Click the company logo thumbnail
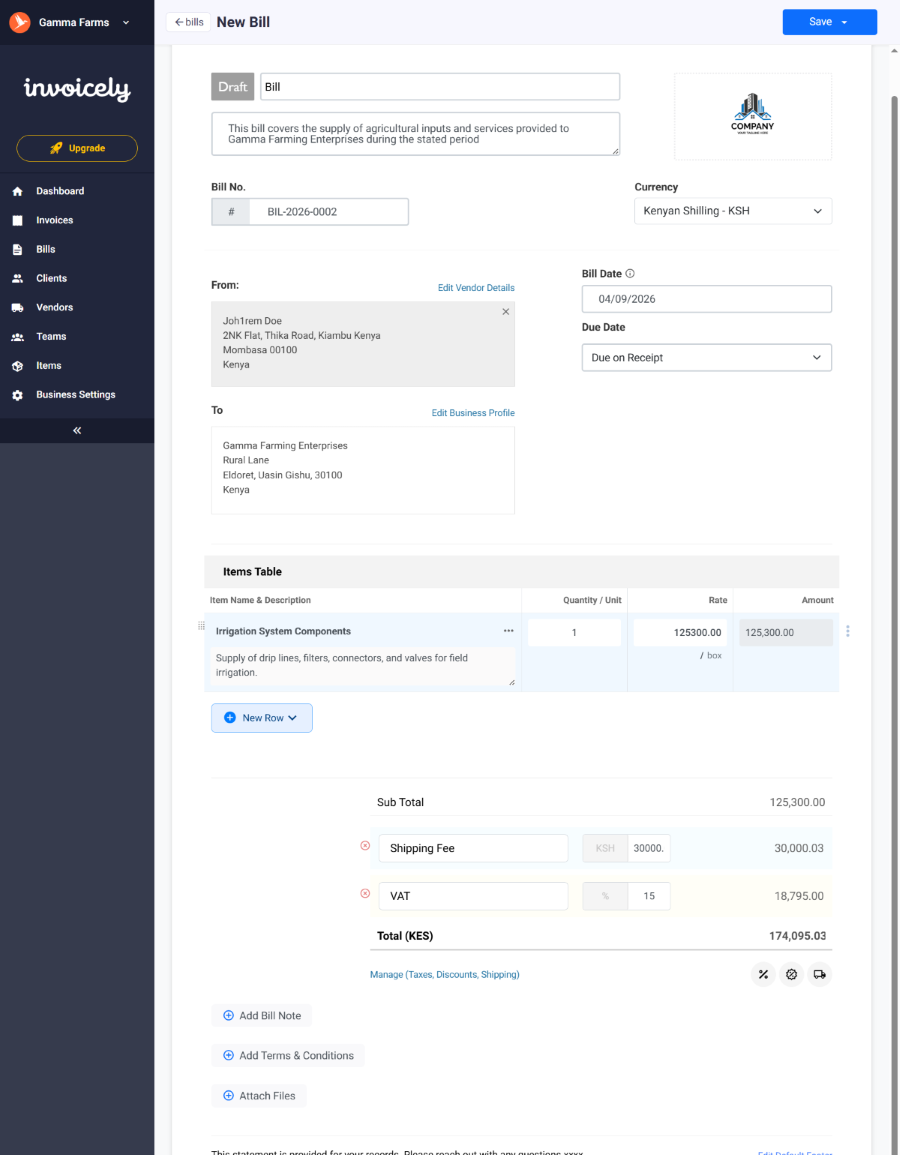Viewport: 900px width, 1155px height. click(x=753, y=116)
